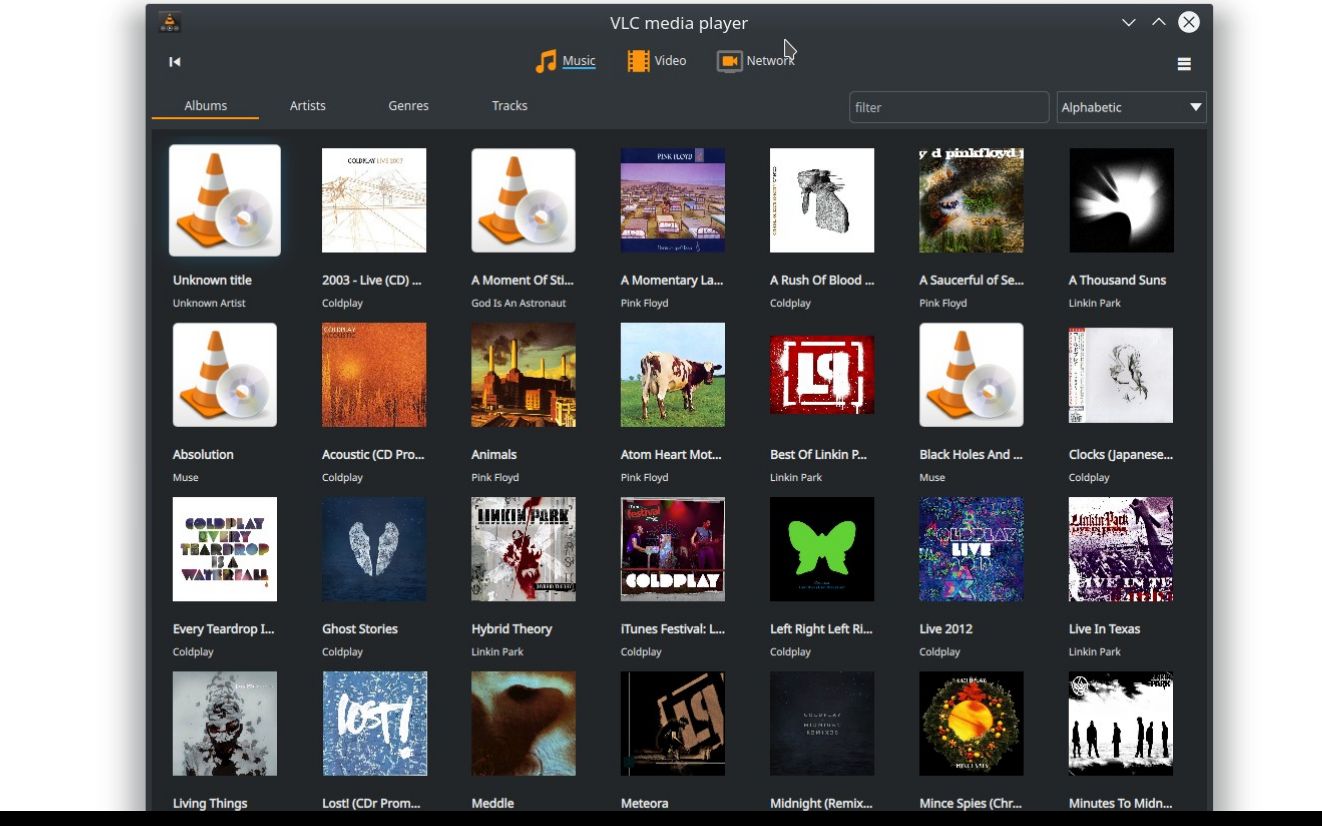Open A Momentary Lapse album cover
This screenshot has width=1322, height=826.
click(x=673, y=200)
